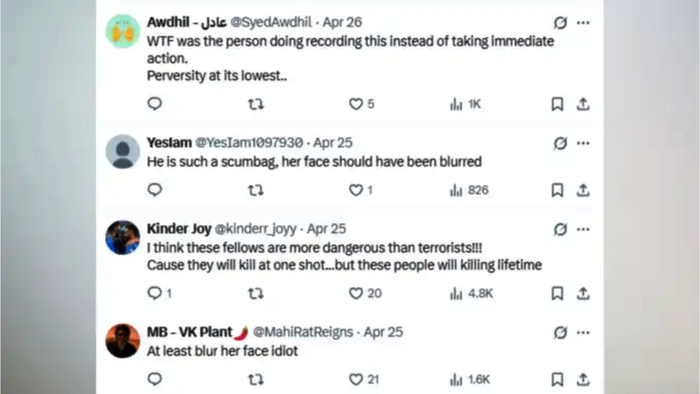Bookmark Awdhil's tweet
This screenshot has height=394, width=700.
tap(557, 104)
